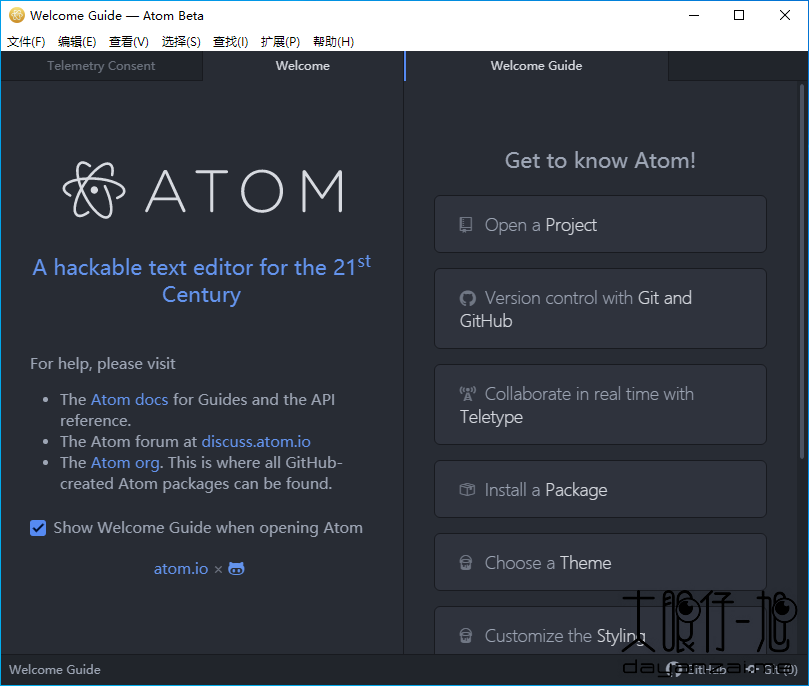This screenshot has width=809, height=686.
Task: Close the Atom Beta window
Action: [x=785, y=15]
